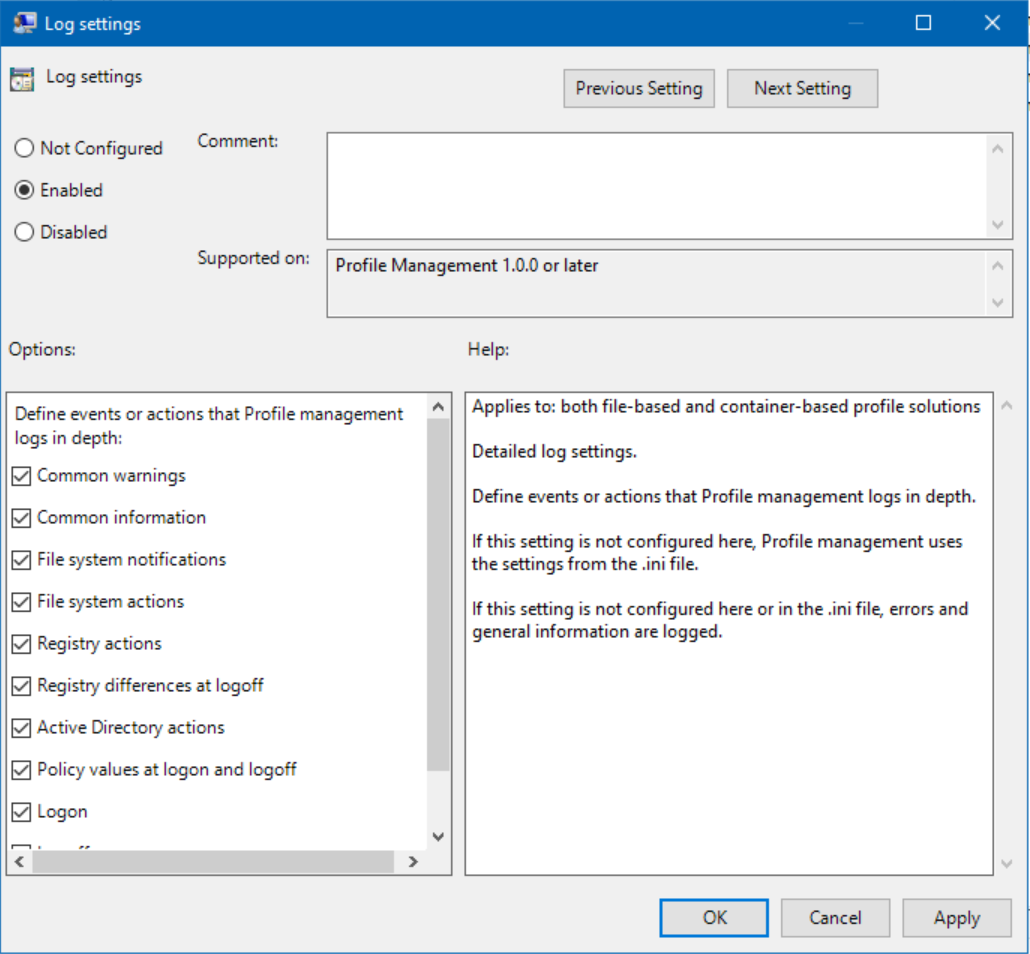This screenshot has width=1030, height=954.
Task: Click the Options list down scroll arrow
Action: tap(438, 836)
